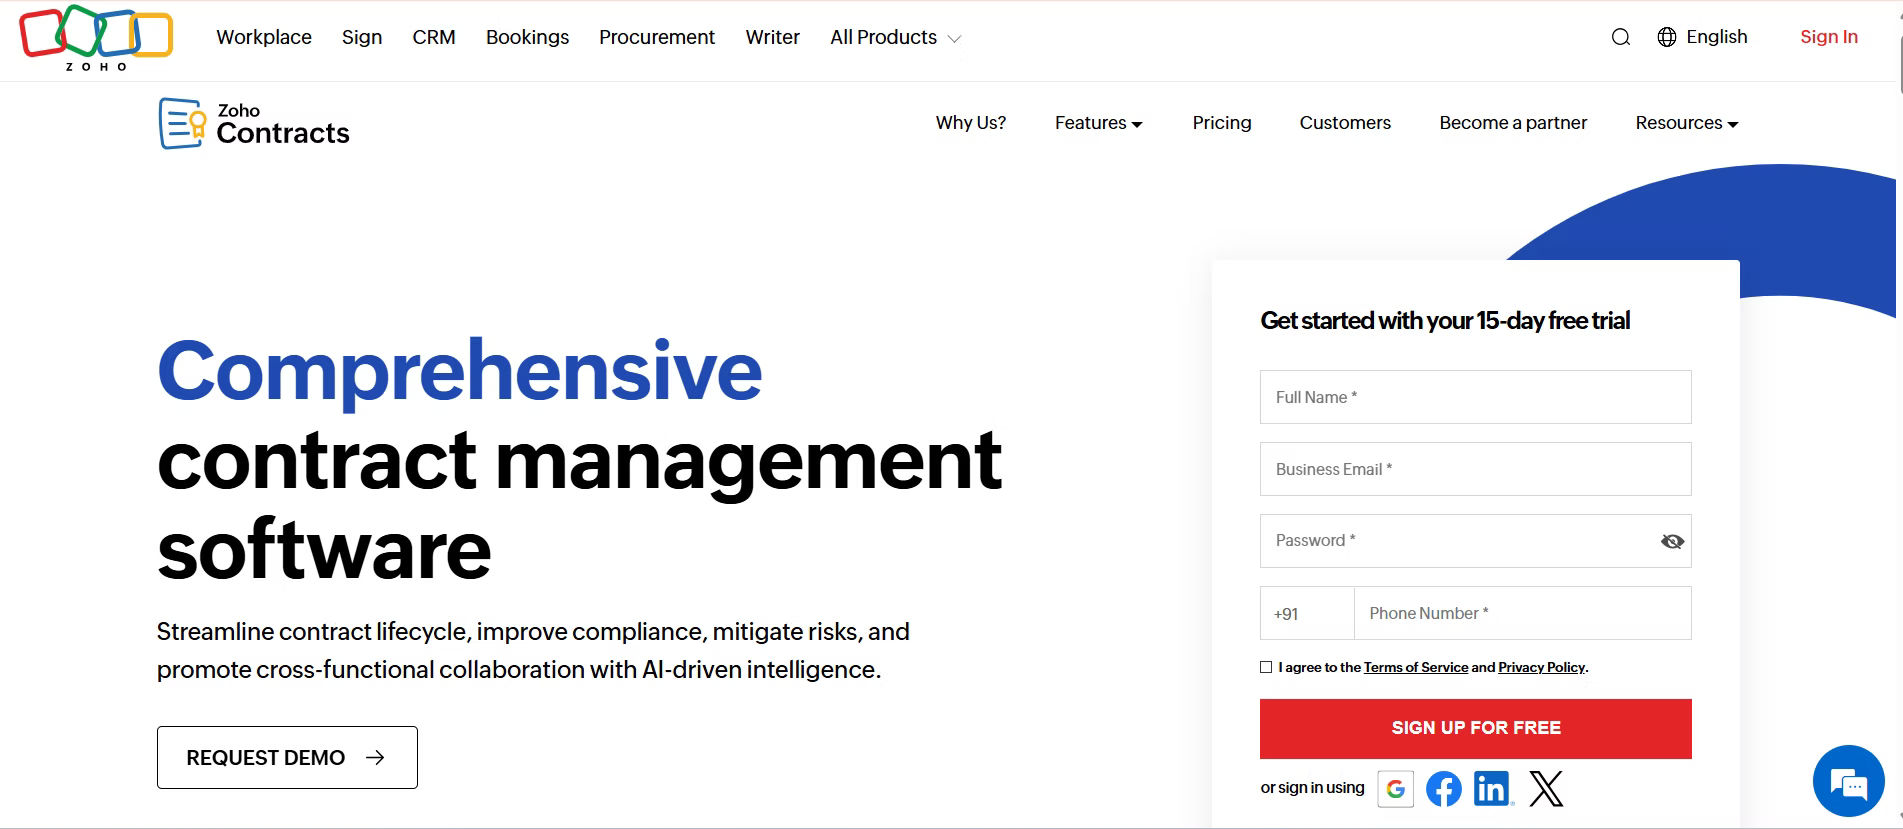The height and width of the screenshot is (829, 1903).
Task: Expand the Features menu
Action: [x=1098, y=123]
